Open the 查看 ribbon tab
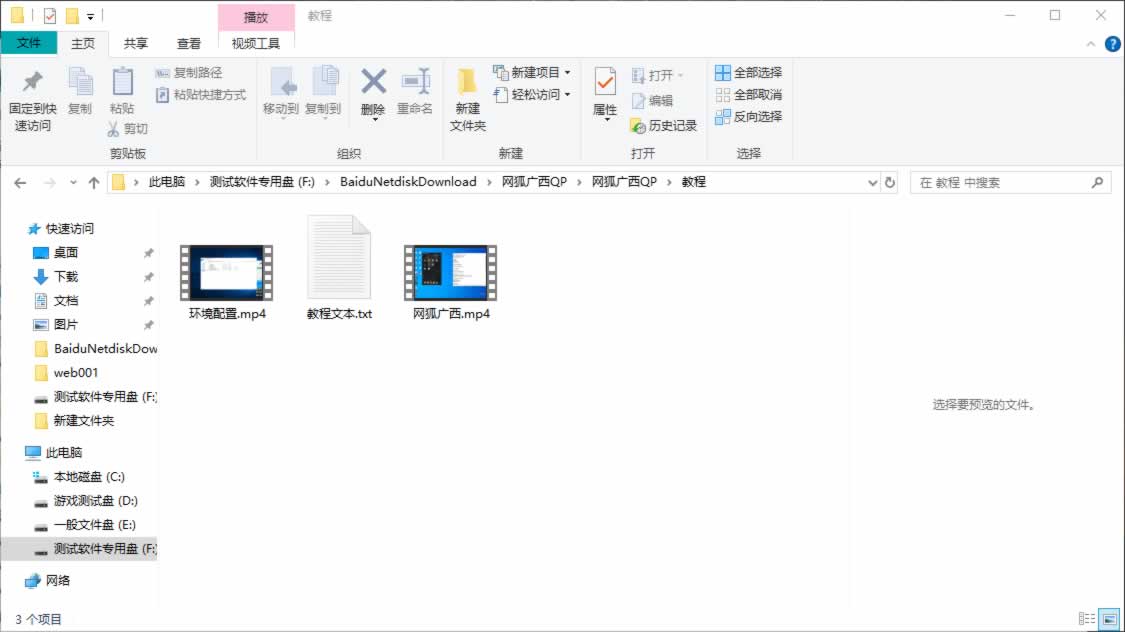This screenshot has width=1125, height=632. (188, 43)
